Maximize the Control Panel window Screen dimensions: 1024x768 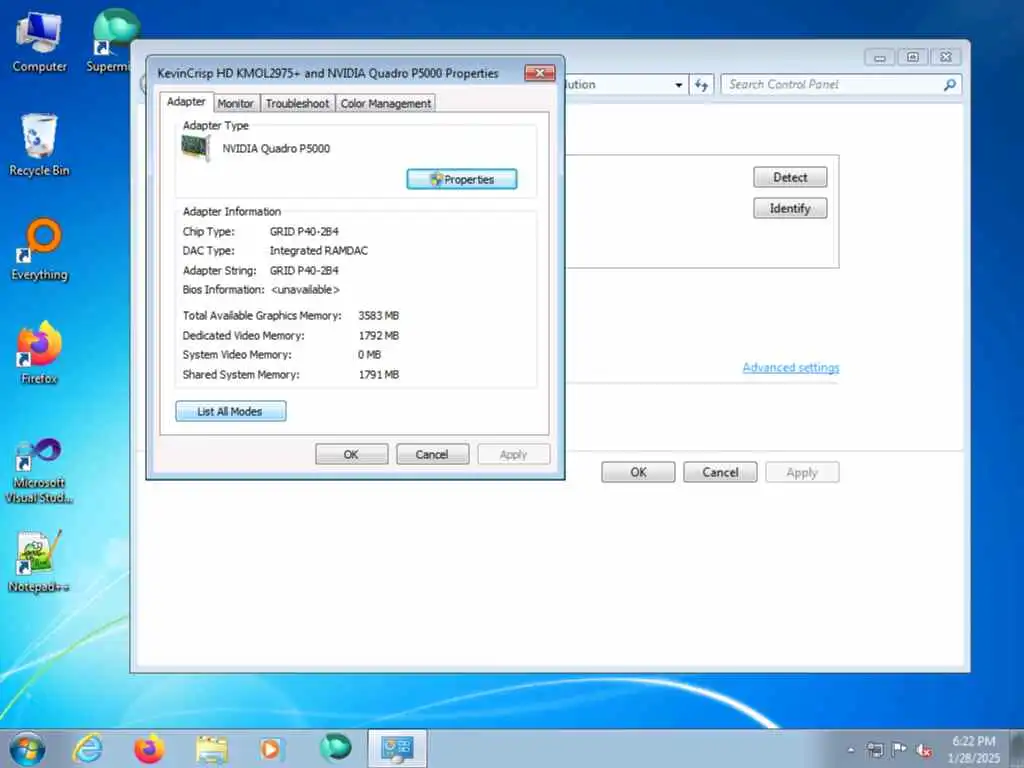[913, 57]
